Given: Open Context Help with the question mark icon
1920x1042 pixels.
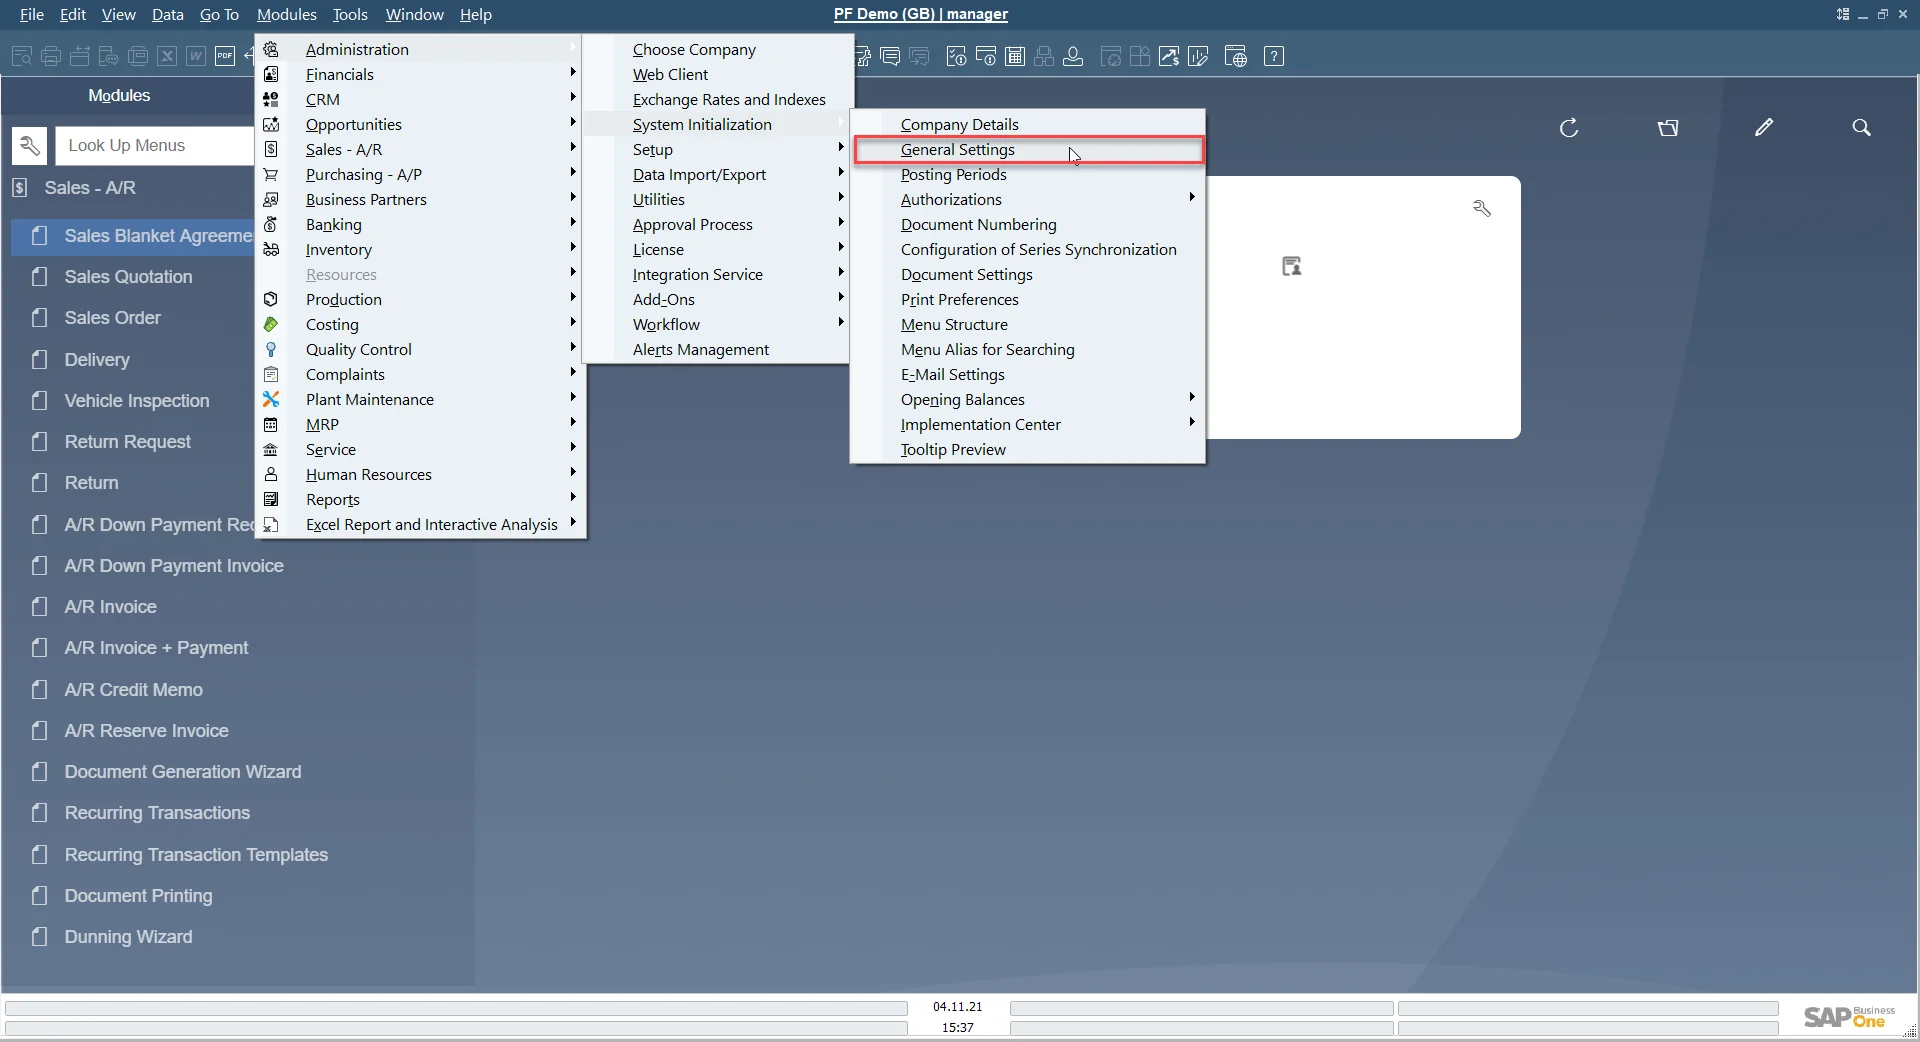Looking at the screenshot, I should pos(1276,57).
